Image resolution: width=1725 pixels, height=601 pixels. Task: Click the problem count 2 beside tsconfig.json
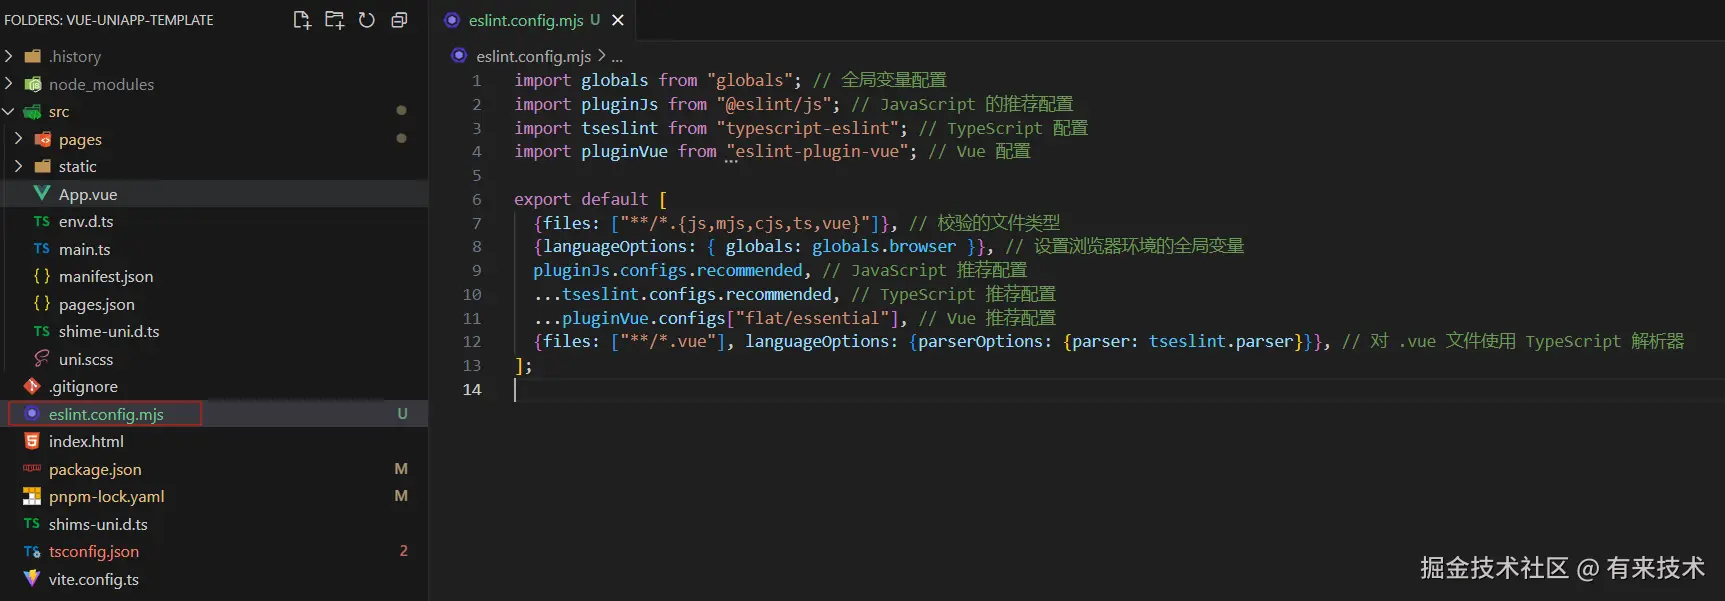tap(404, 551)
